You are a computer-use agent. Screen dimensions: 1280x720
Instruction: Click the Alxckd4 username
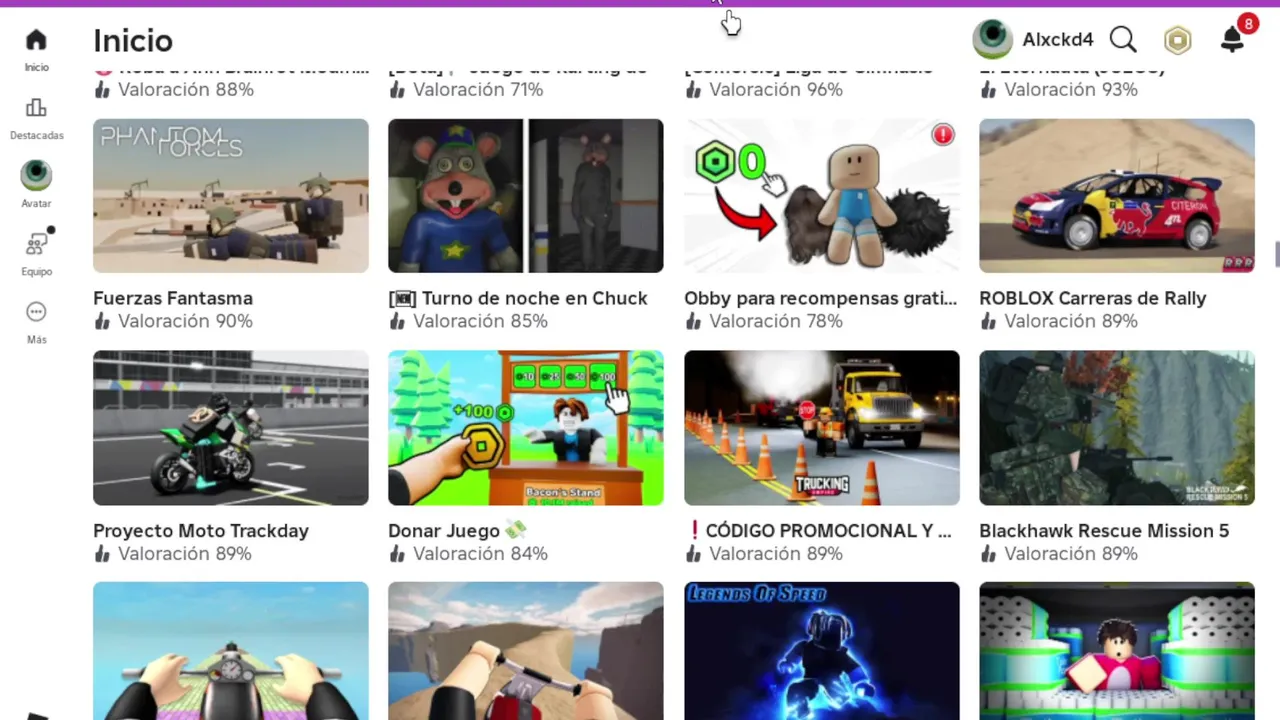tap(1057, 40)
